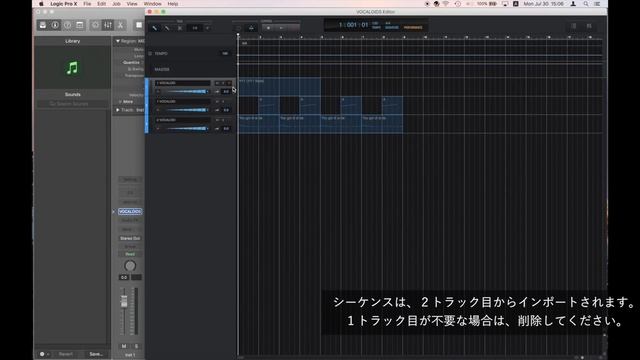Click the pan knob on channel strip

130,266
